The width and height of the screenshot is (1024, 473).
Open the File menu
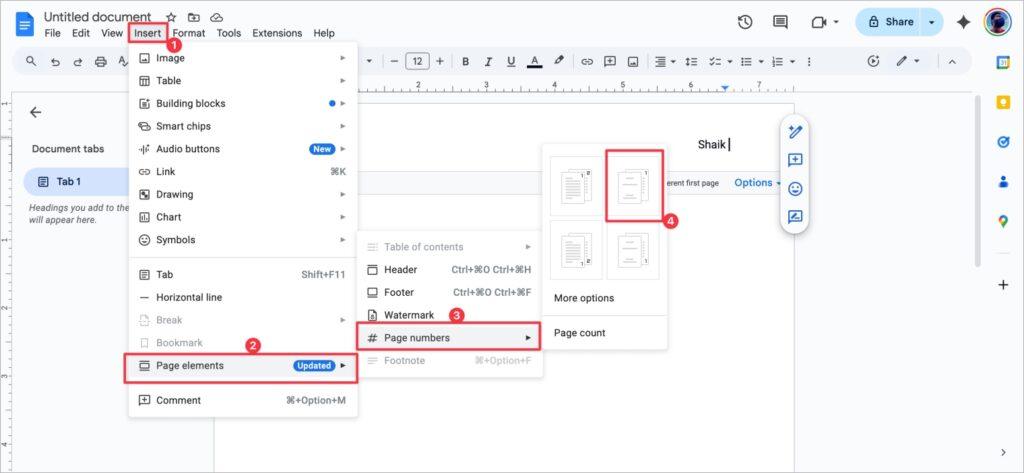coord(52,33)
